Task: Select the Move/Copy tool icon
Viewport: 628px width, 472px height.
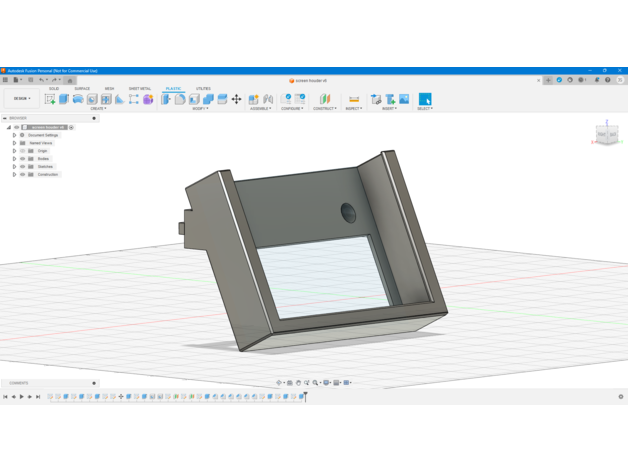Action: (237, 99)
